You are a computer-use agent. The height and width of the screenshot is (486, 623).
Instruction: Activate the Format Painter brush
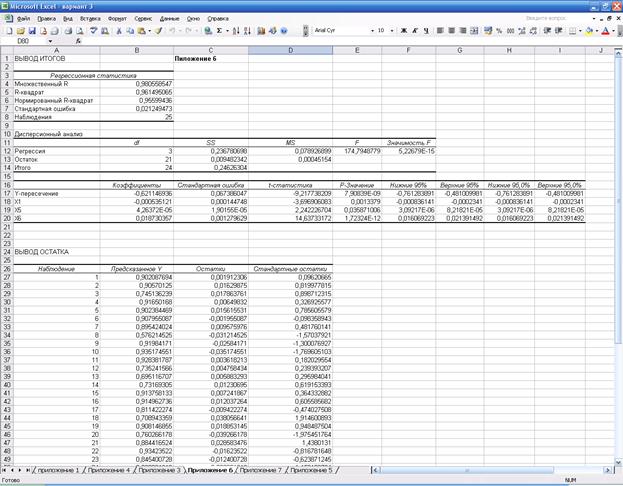[159, 31]
